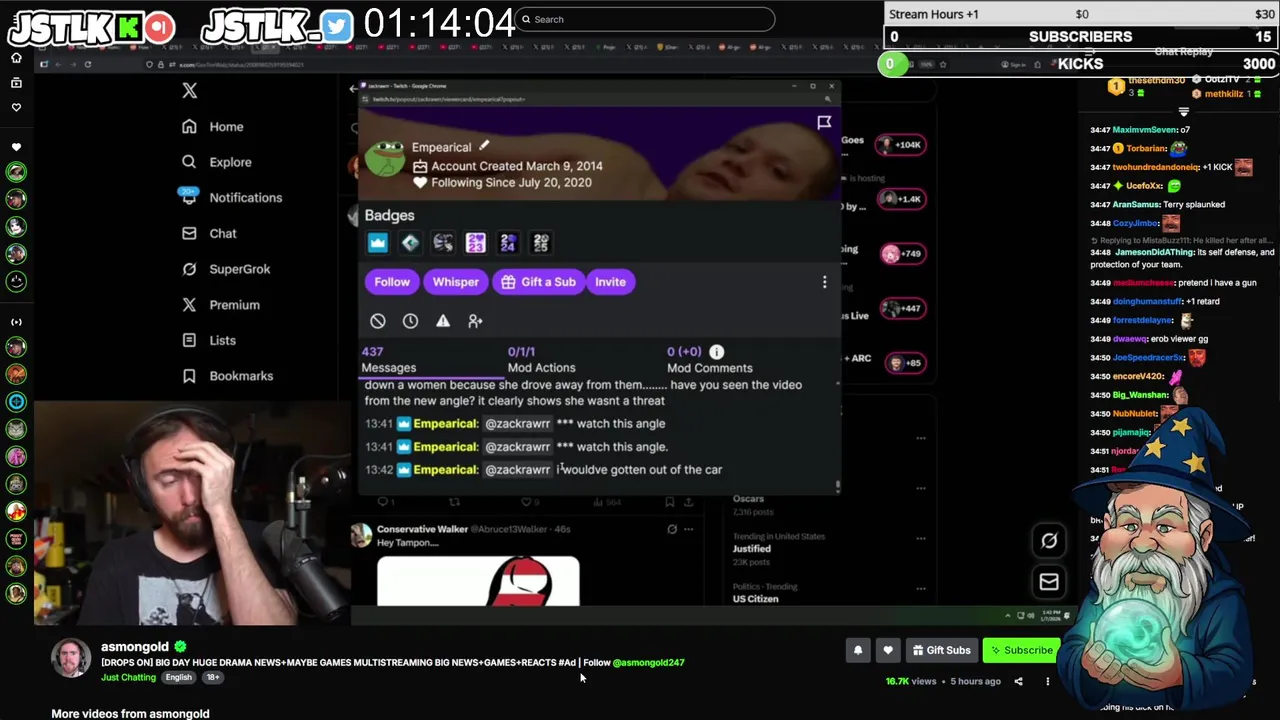Viewport: 1280px width, 720px height.
Task: Click the Invite button on viewer card
Action: (x=610, y=282)
